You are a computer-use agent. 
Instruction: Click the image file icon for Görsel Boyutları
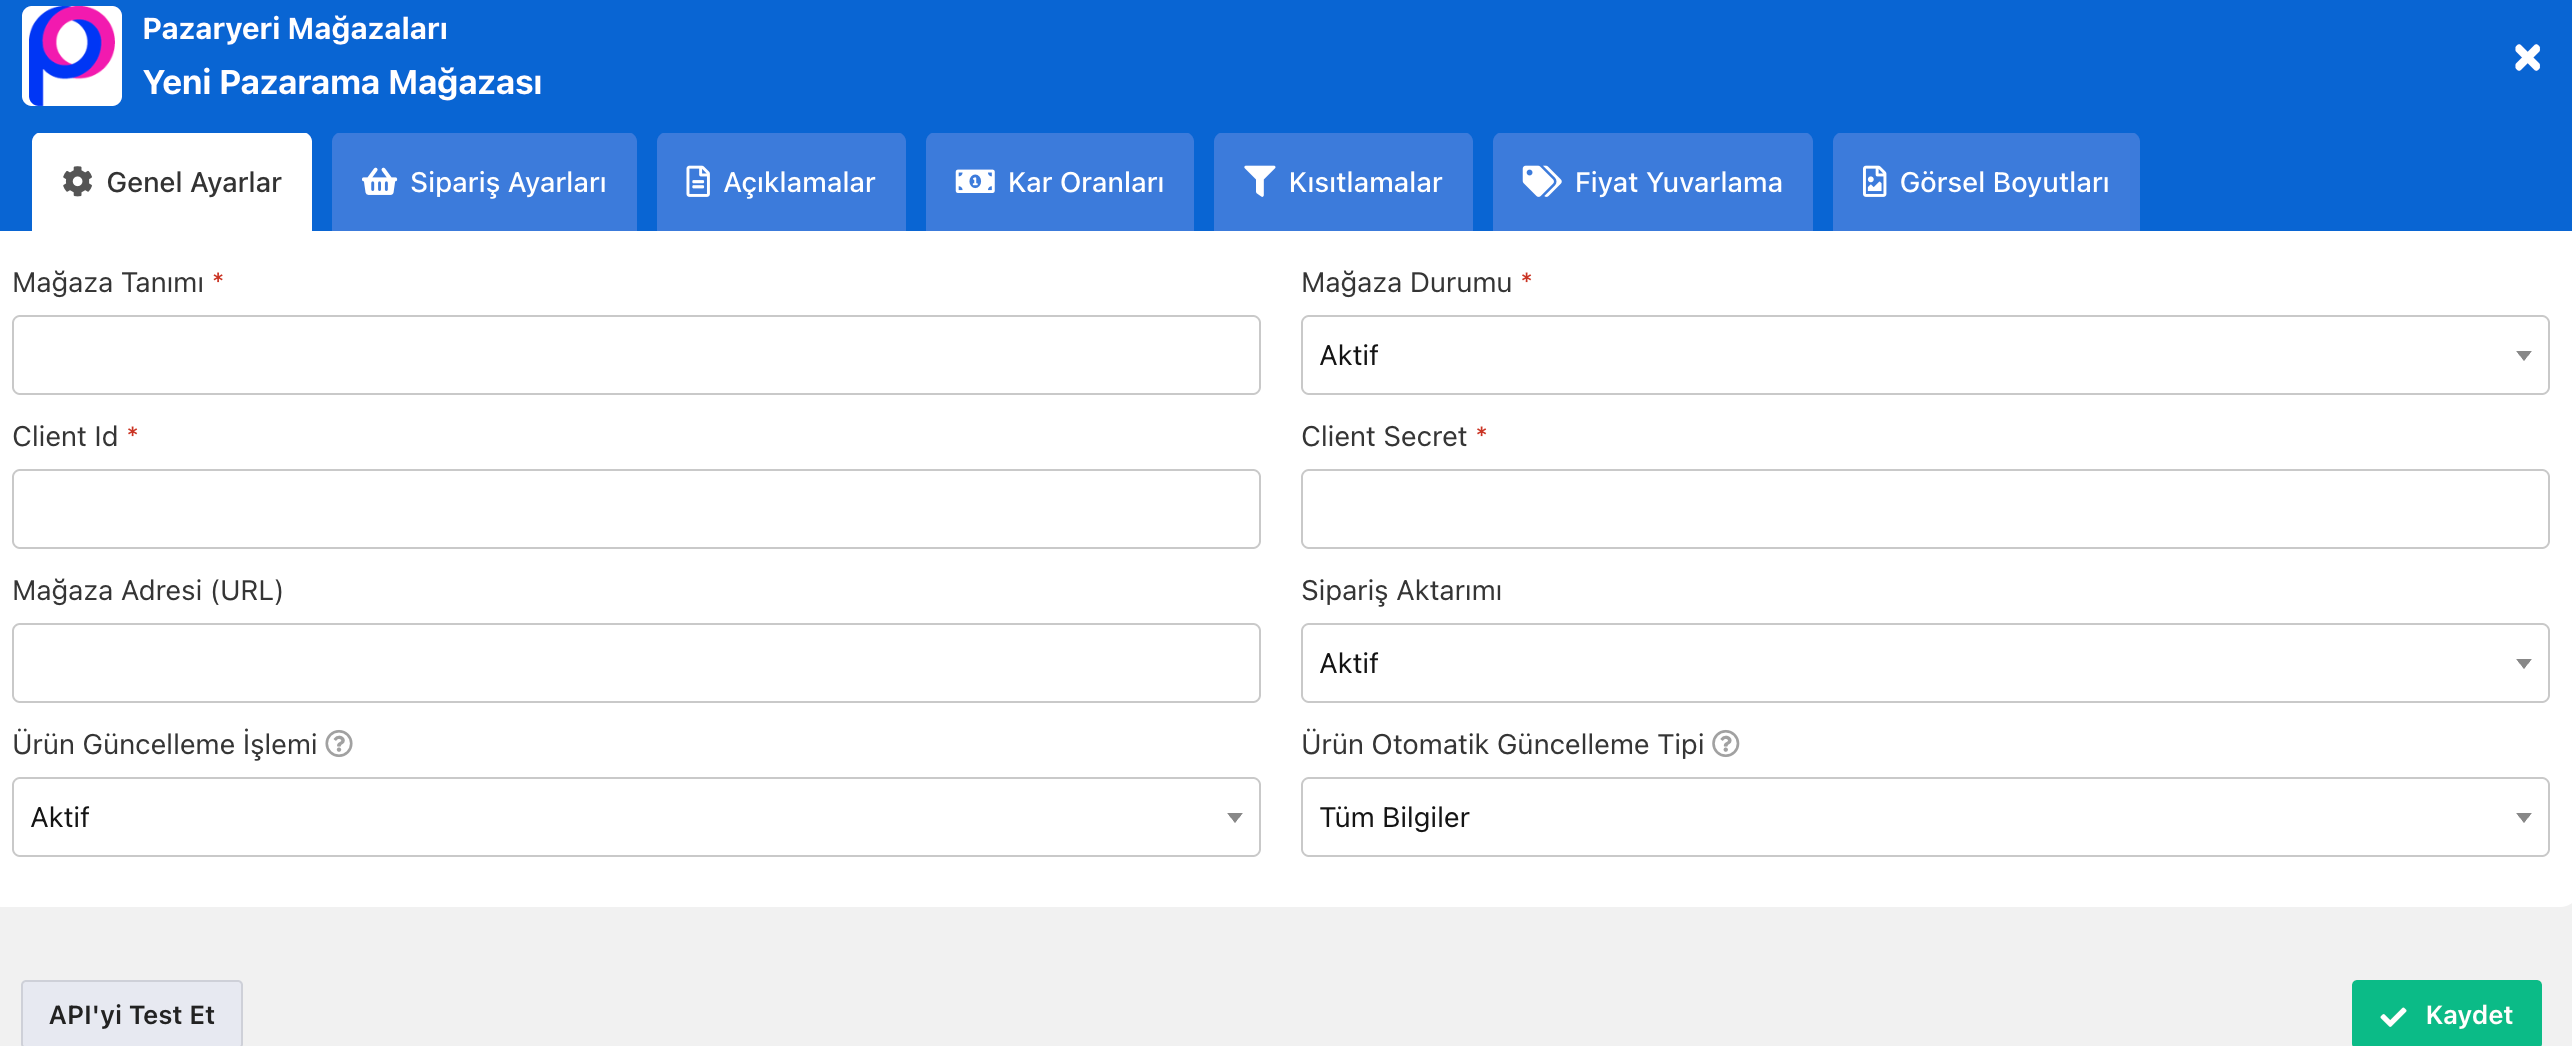(x=1874, y=182)
